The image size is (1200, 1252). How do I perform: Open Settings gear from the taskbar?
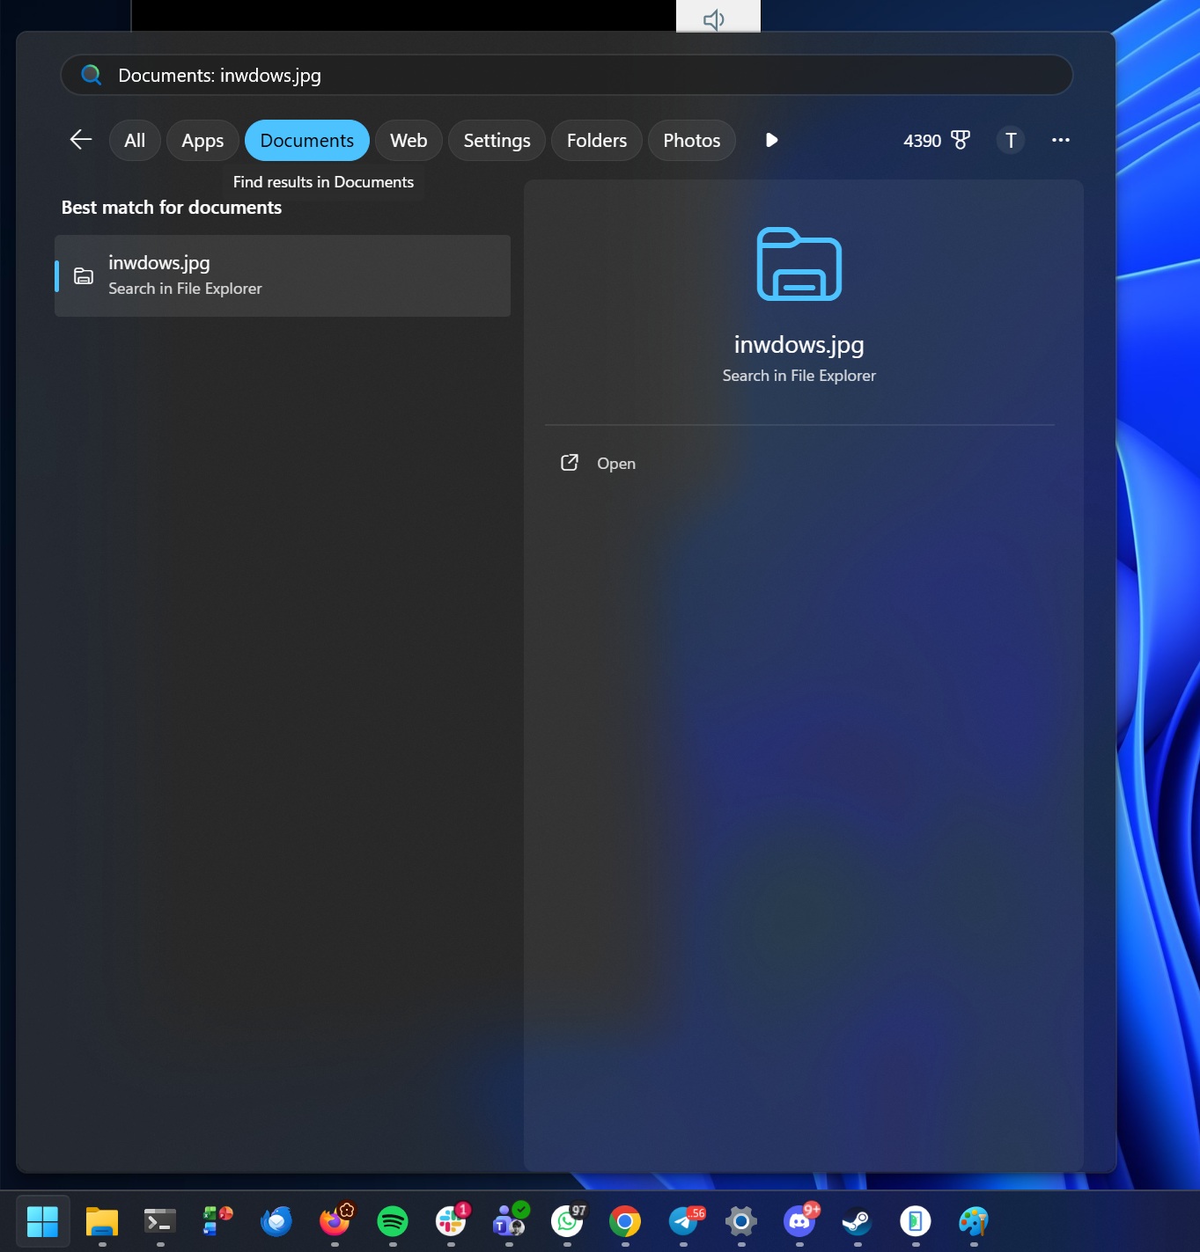[741, 1221]
